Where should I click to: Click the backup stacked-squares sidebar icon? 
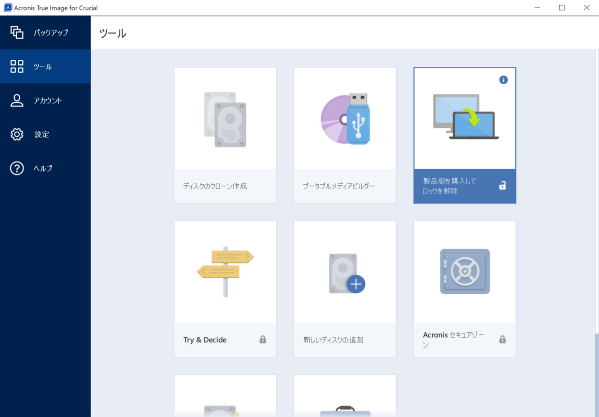click(17, 32)
